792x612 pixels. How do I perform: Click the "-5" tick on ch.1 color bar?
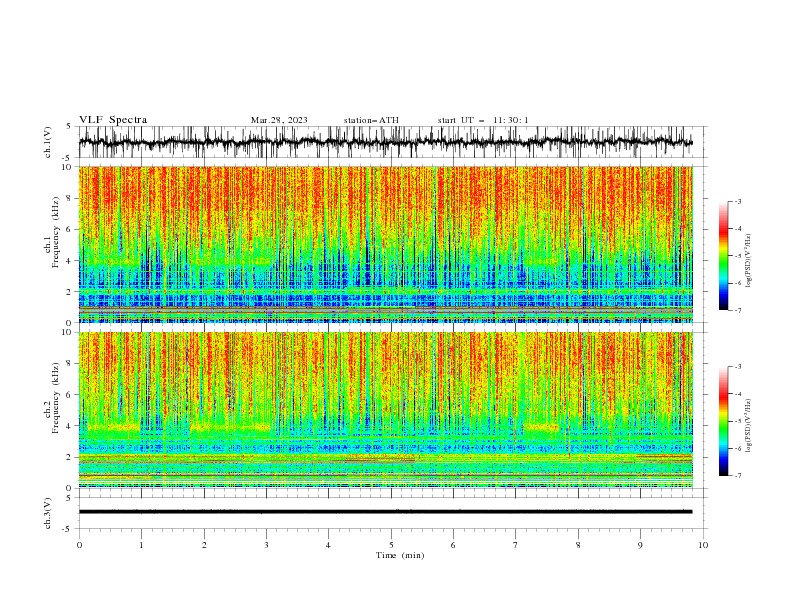(737, 256)
